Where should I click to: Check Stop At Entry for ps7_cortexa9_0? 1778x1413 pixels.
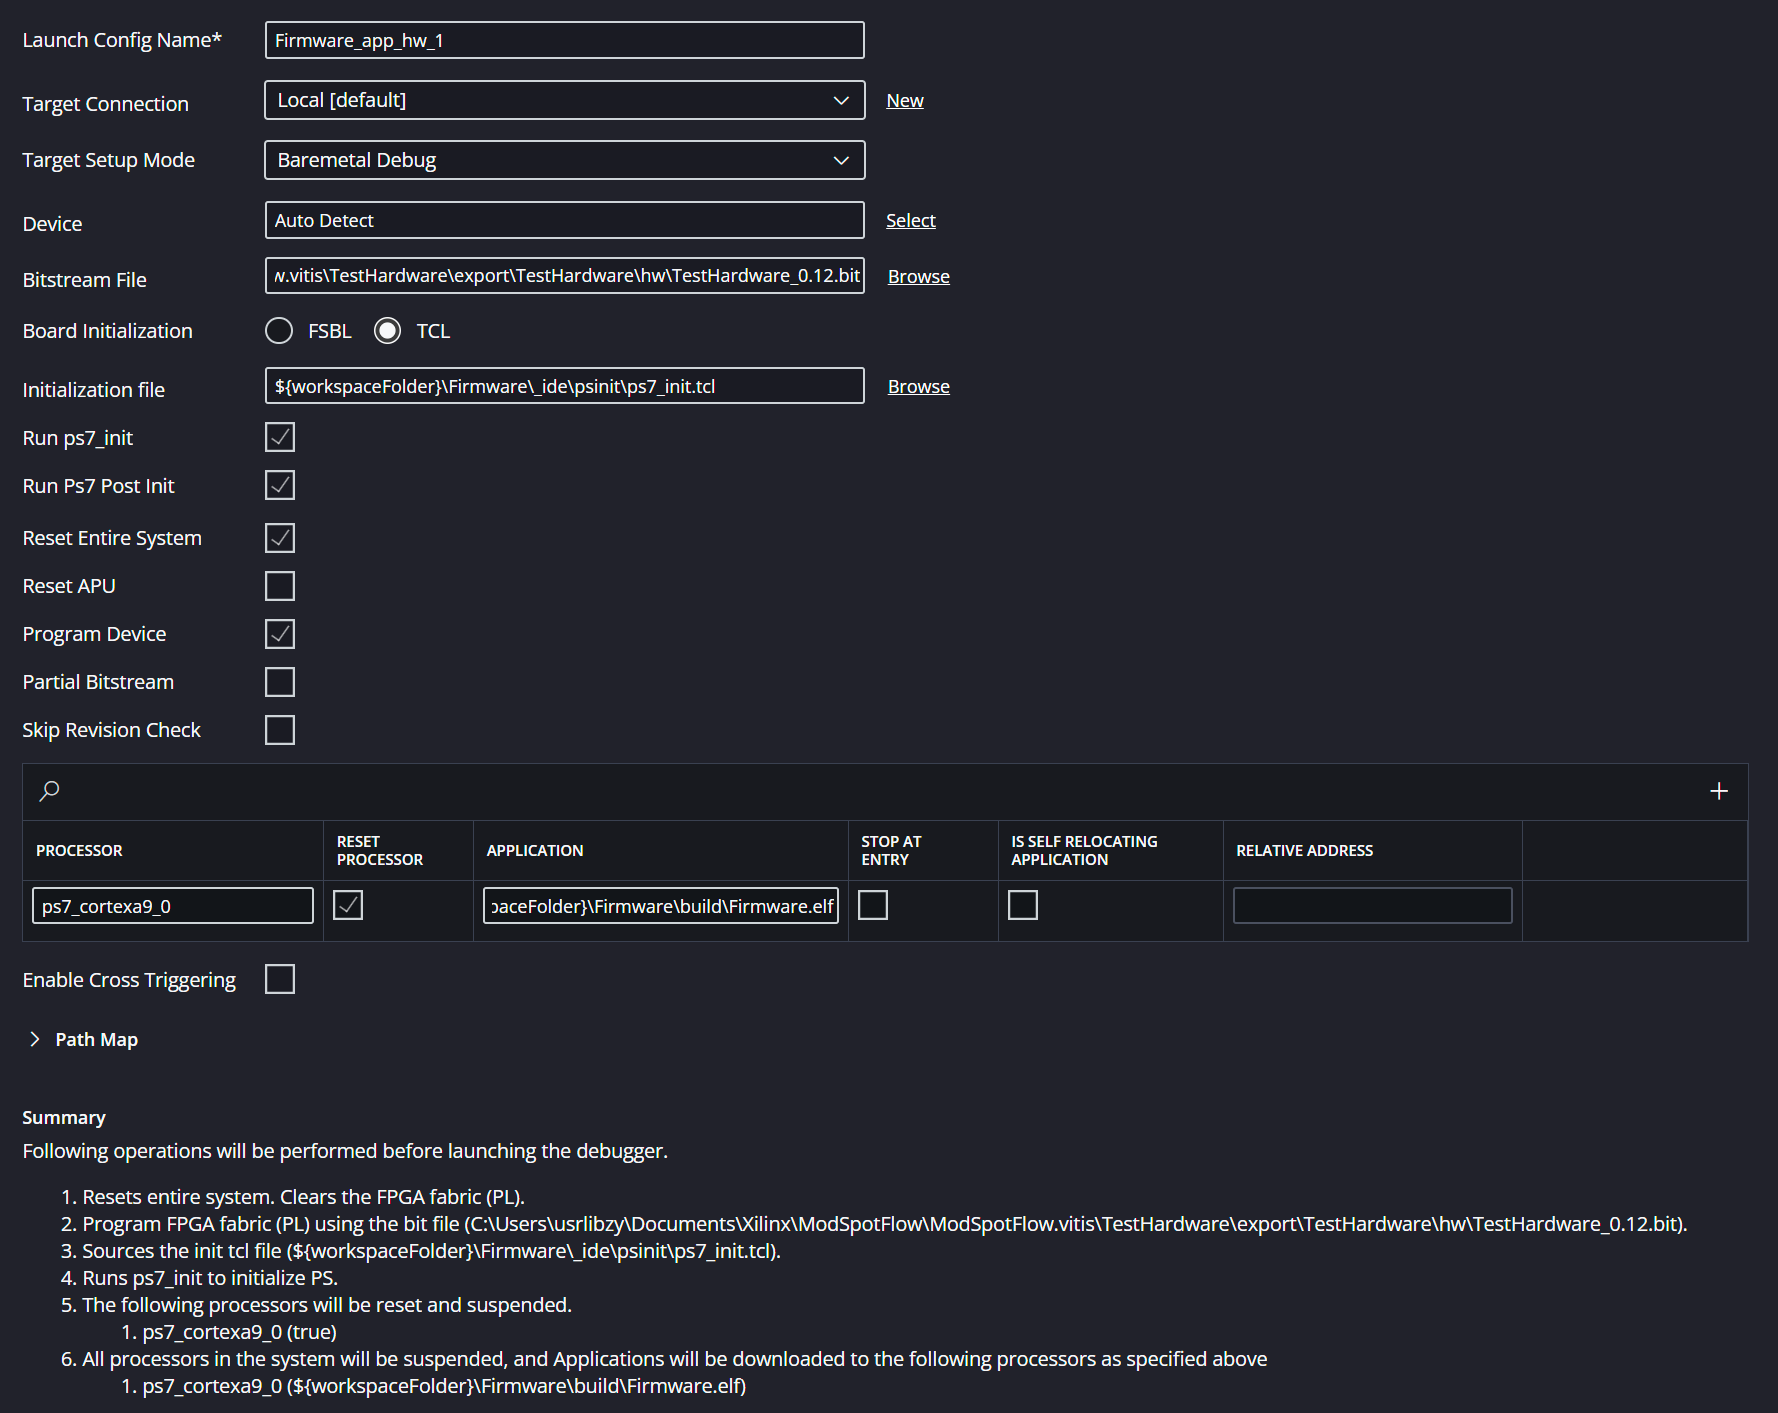[x=873, y=905]
